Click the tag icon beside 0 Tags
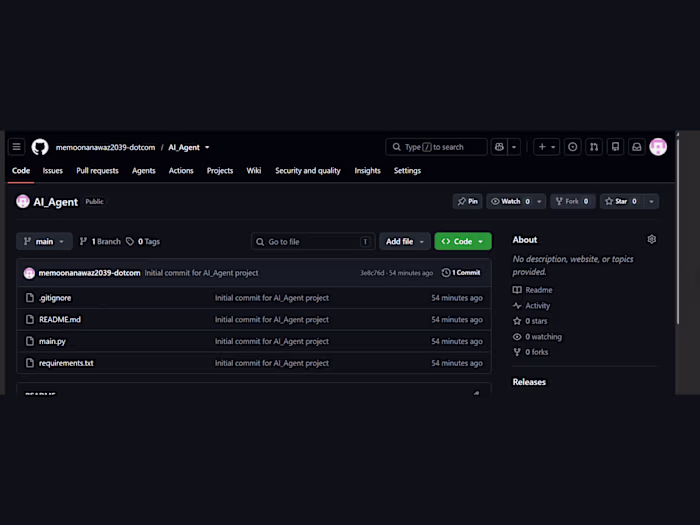The width and height of the screenshot is (700, 525). (130, 242)
